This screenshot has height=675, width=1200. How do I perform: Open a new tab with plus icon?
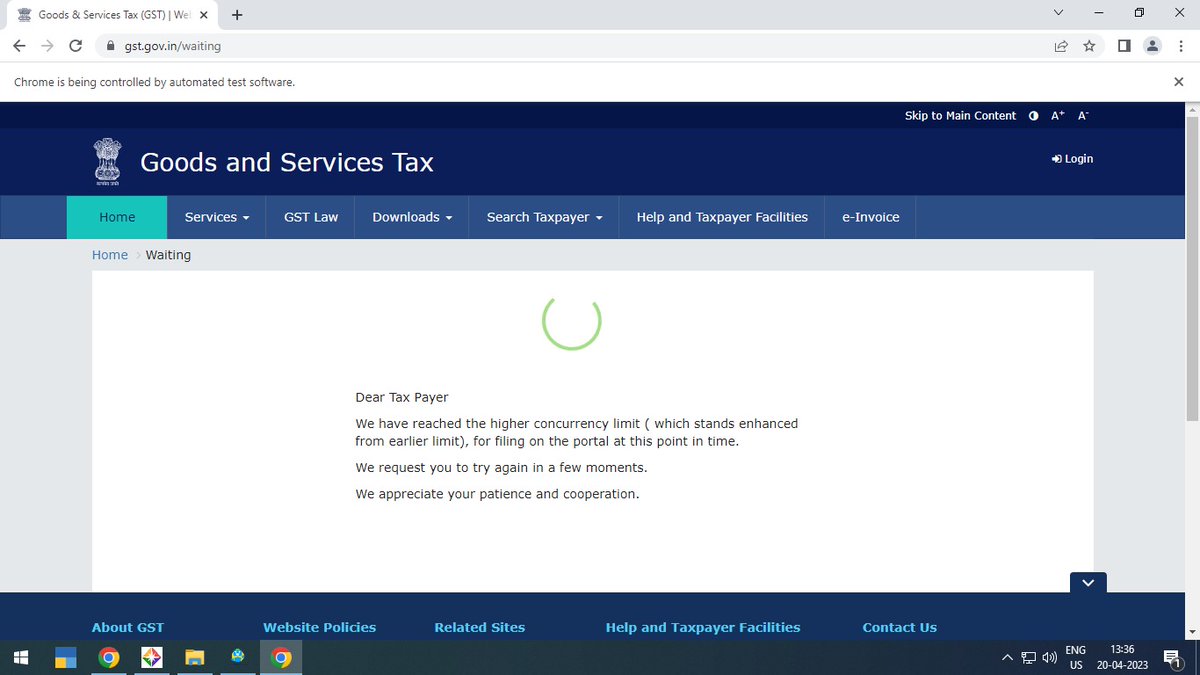click(x=237, y=15)
